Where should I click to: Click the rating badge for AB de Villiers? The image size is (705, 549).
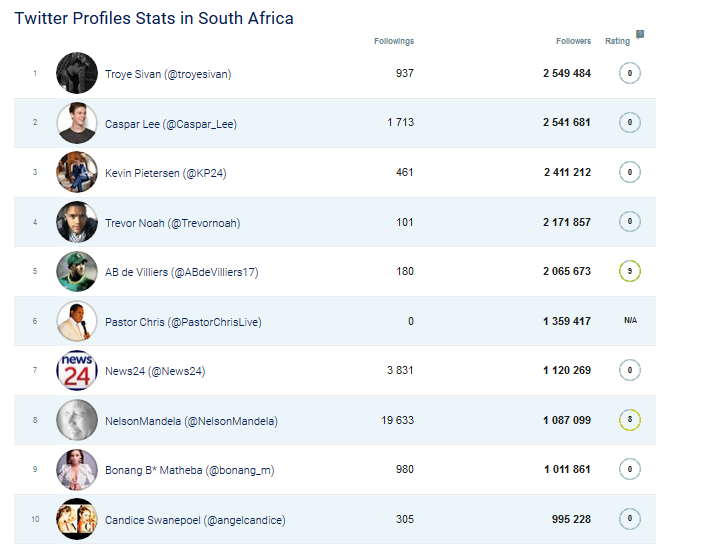[629, 271]
